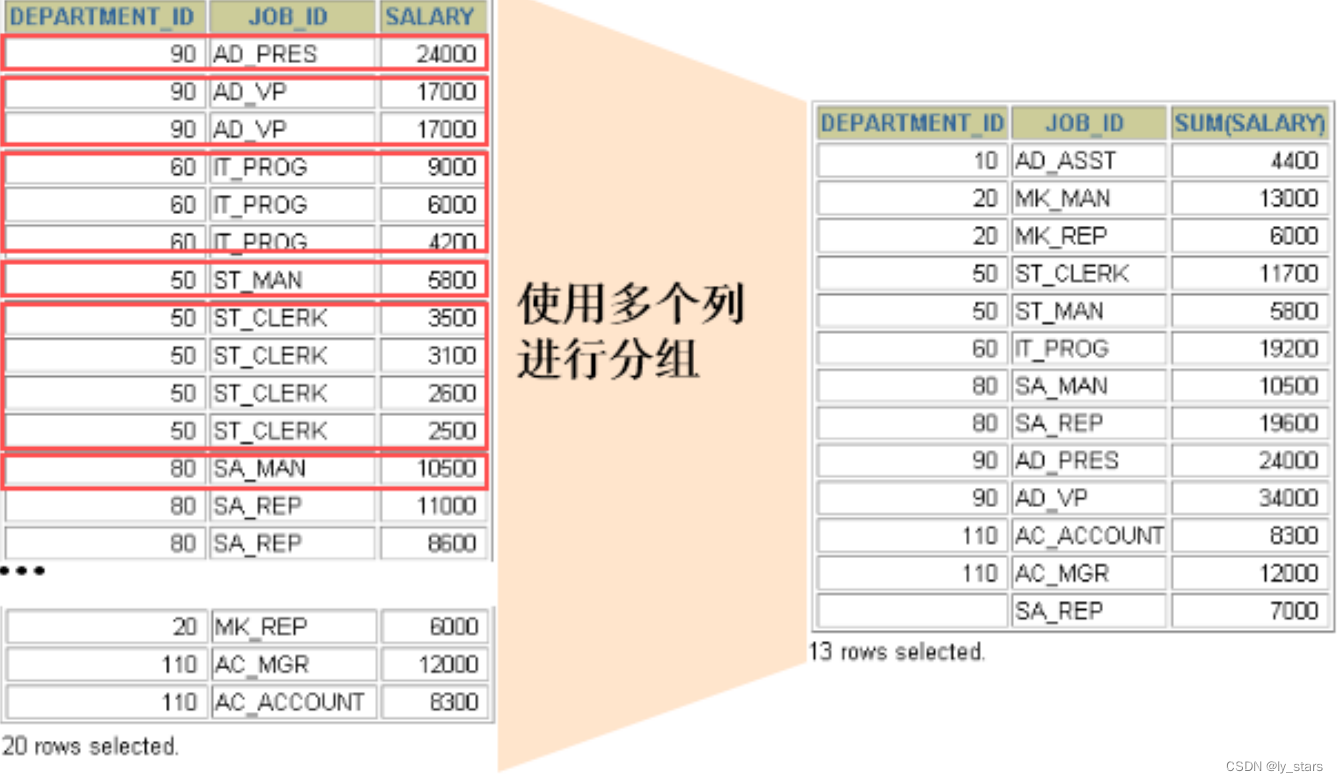1338x783 pixels.
Task: Click the 使用多个列进行分组 caption text
Action: pyautogui.click(x=630, y=332)
